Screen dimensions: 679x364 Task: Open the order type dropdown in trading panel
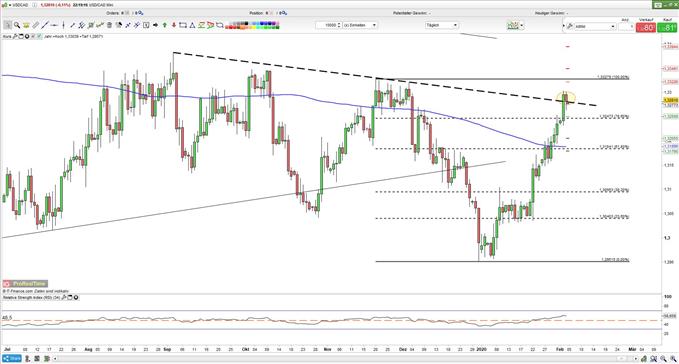click(595, 26)
